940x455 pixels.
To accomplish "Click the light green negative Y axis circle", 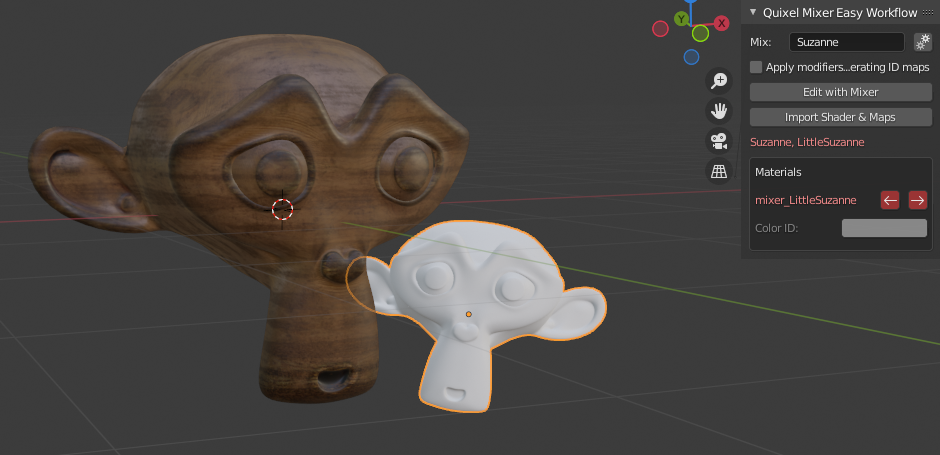I will point(700,34).
